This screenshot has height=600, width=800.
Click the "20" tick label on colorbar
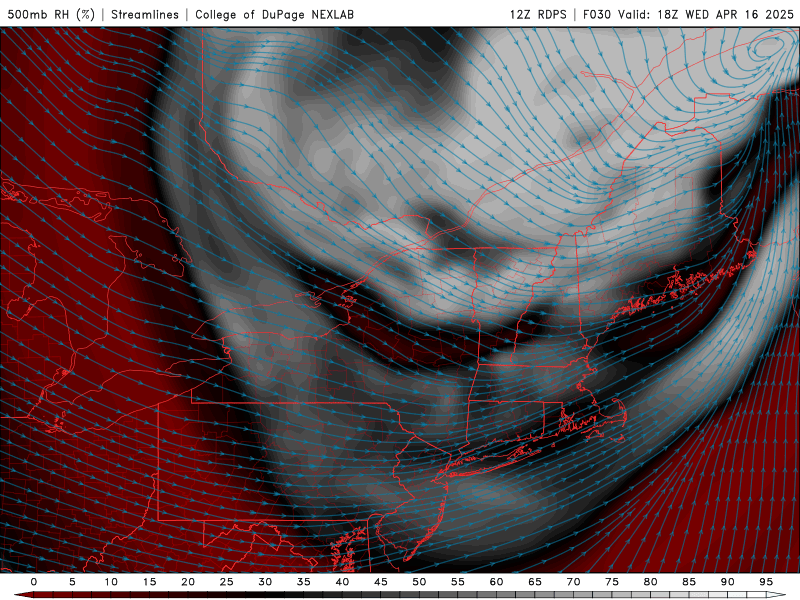click(188, 582)
